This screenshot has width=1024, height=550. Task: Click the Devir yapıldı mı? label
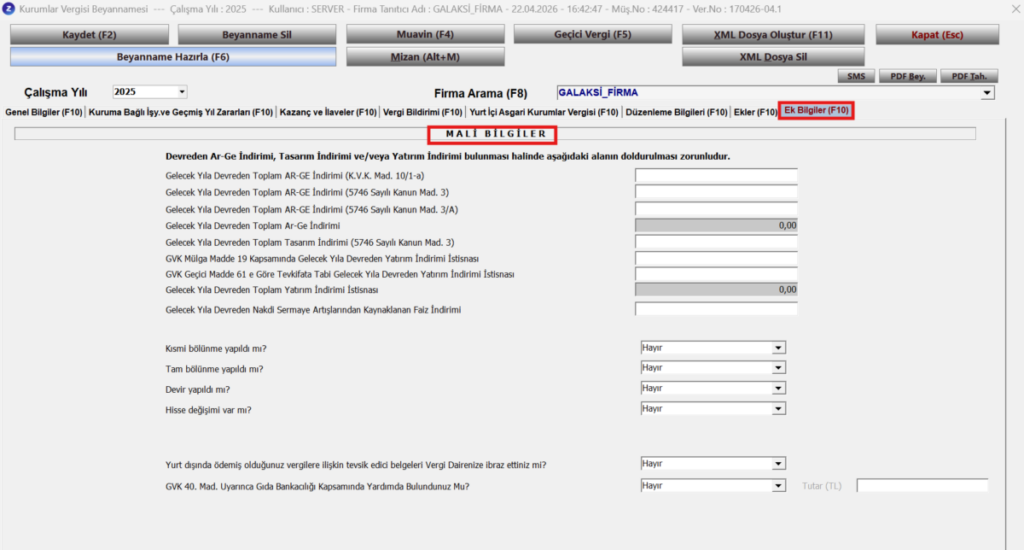[197, 390]
